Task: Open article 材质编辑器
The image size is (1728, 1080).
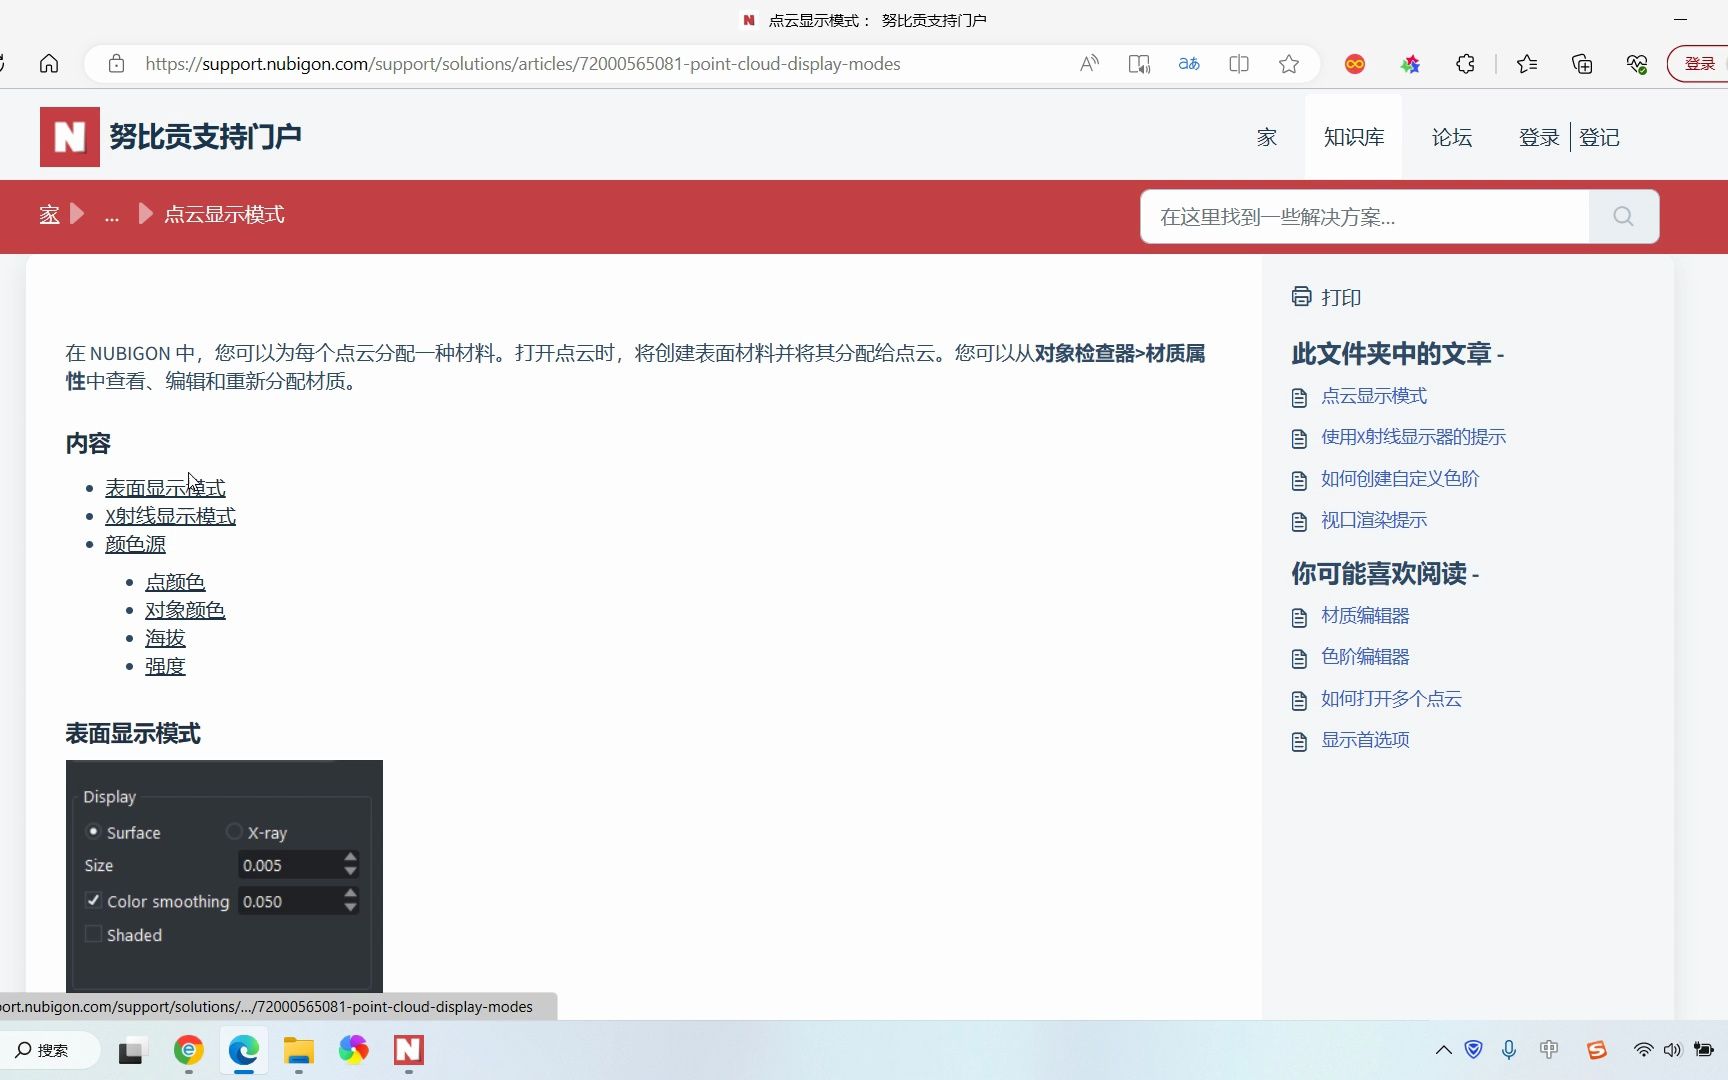Action: coord(1365,616)
